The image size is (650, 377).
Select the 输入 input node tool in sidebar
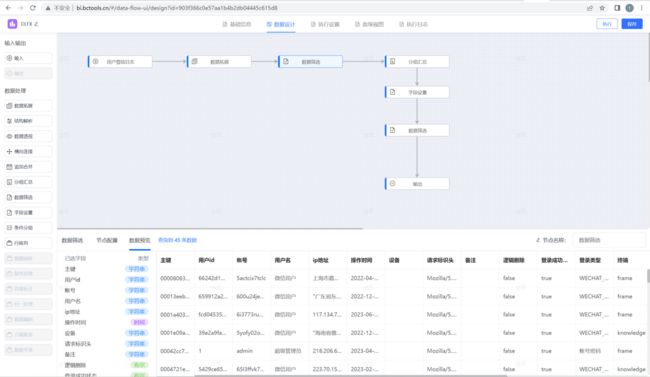click(28, 58)
